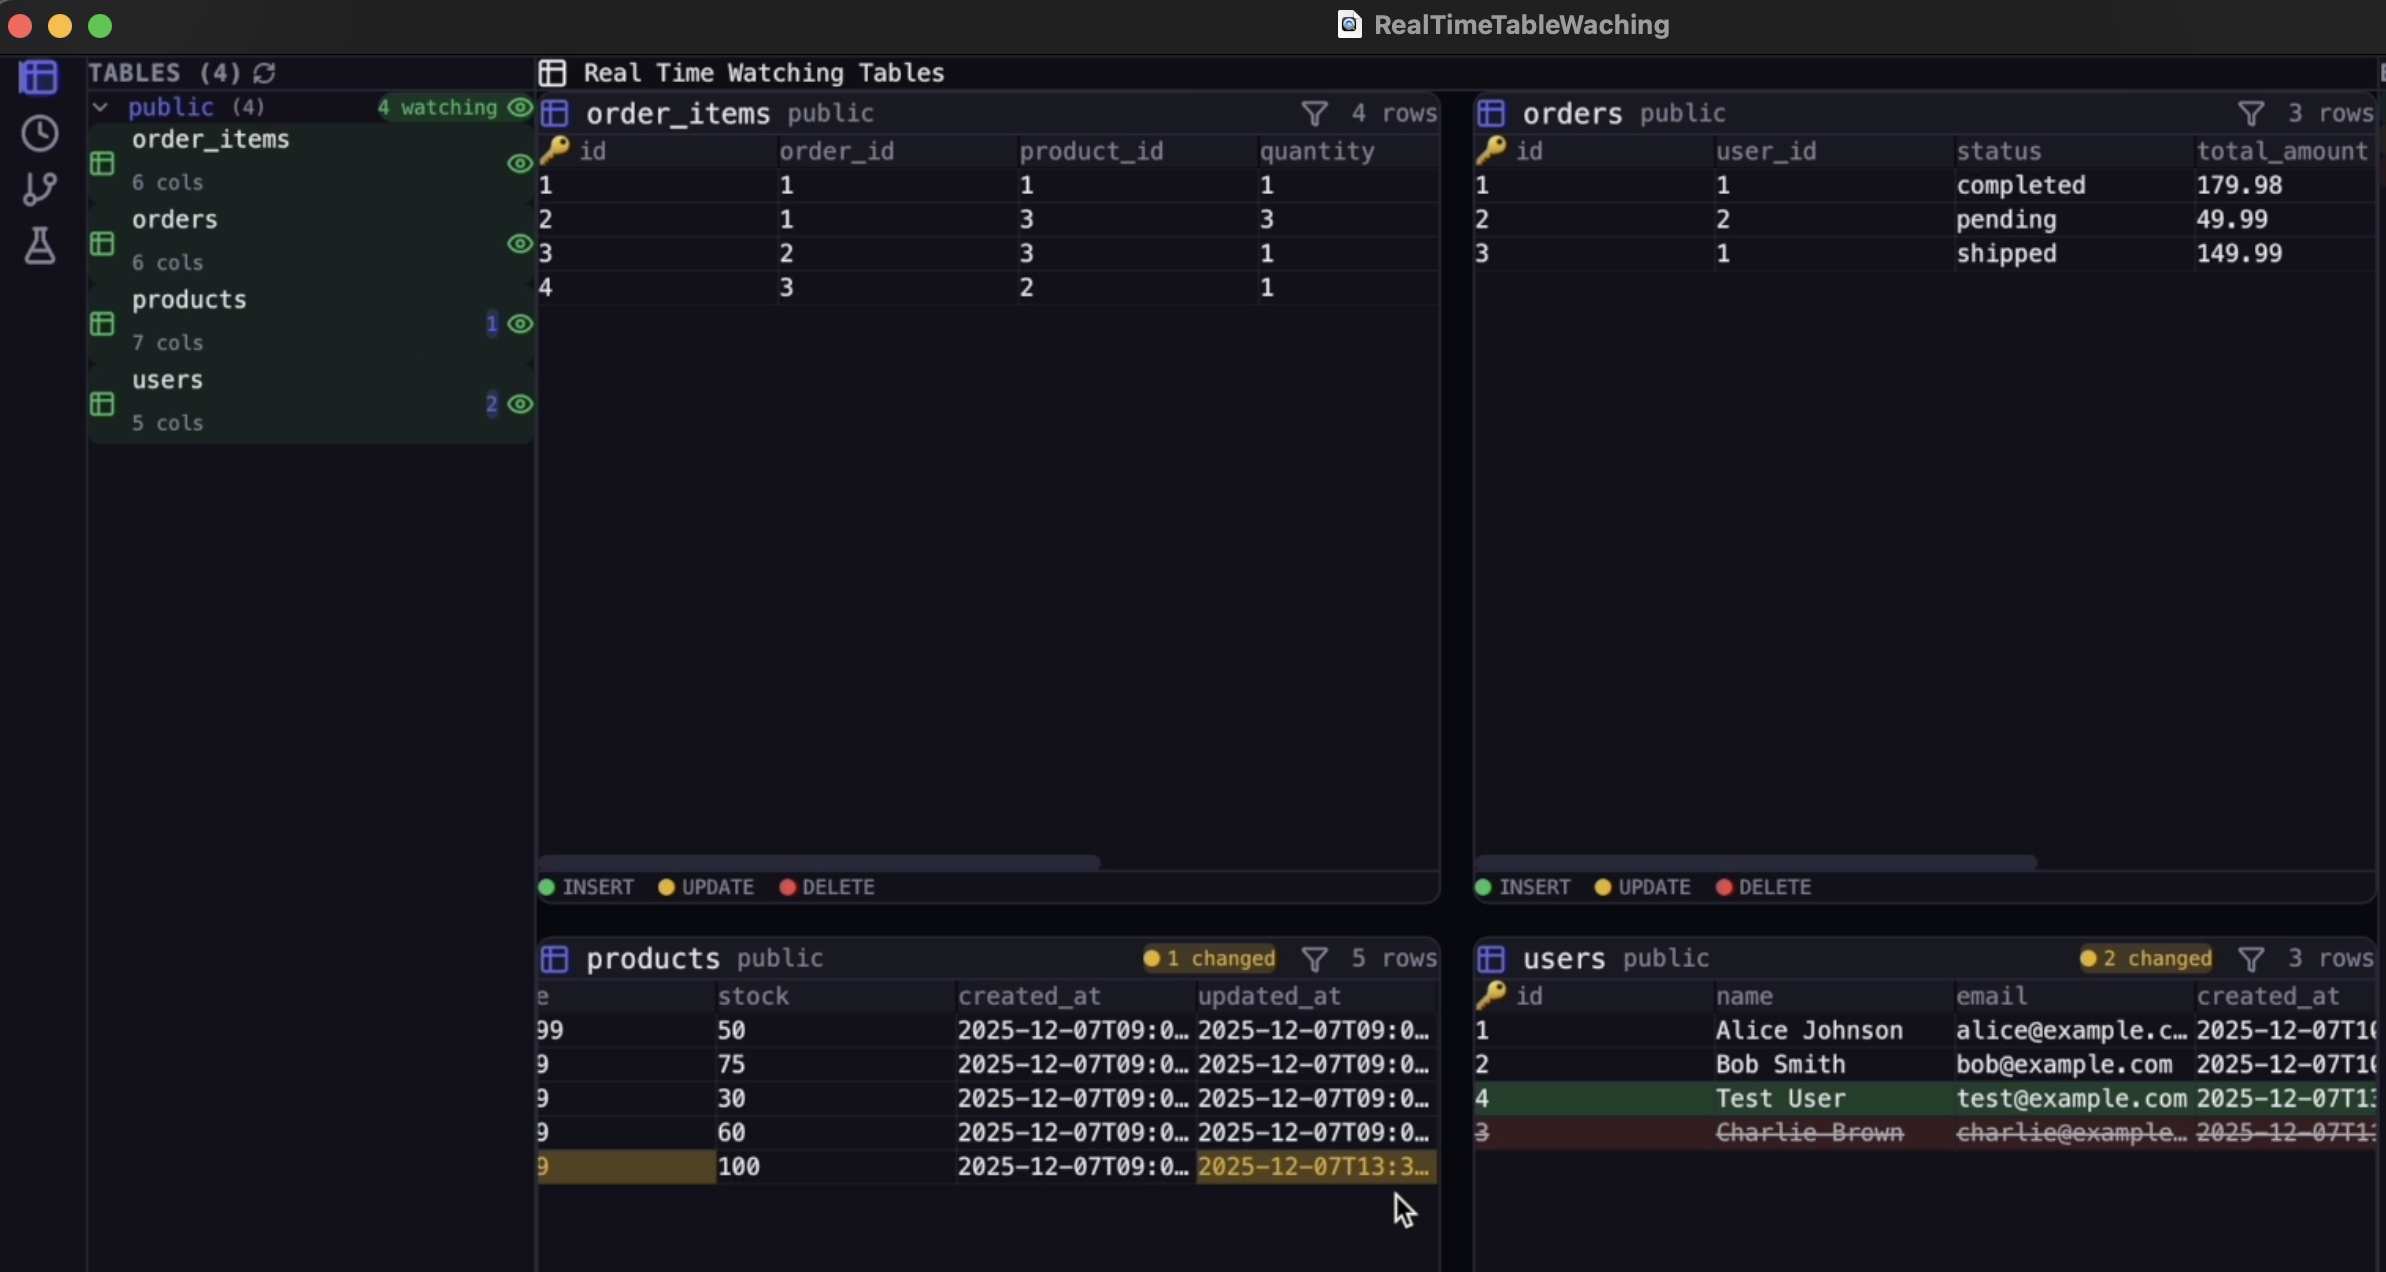Toggle the 4 watching eye for public schema
This screenshot has height=1272, width=2386.
point(519,107)
